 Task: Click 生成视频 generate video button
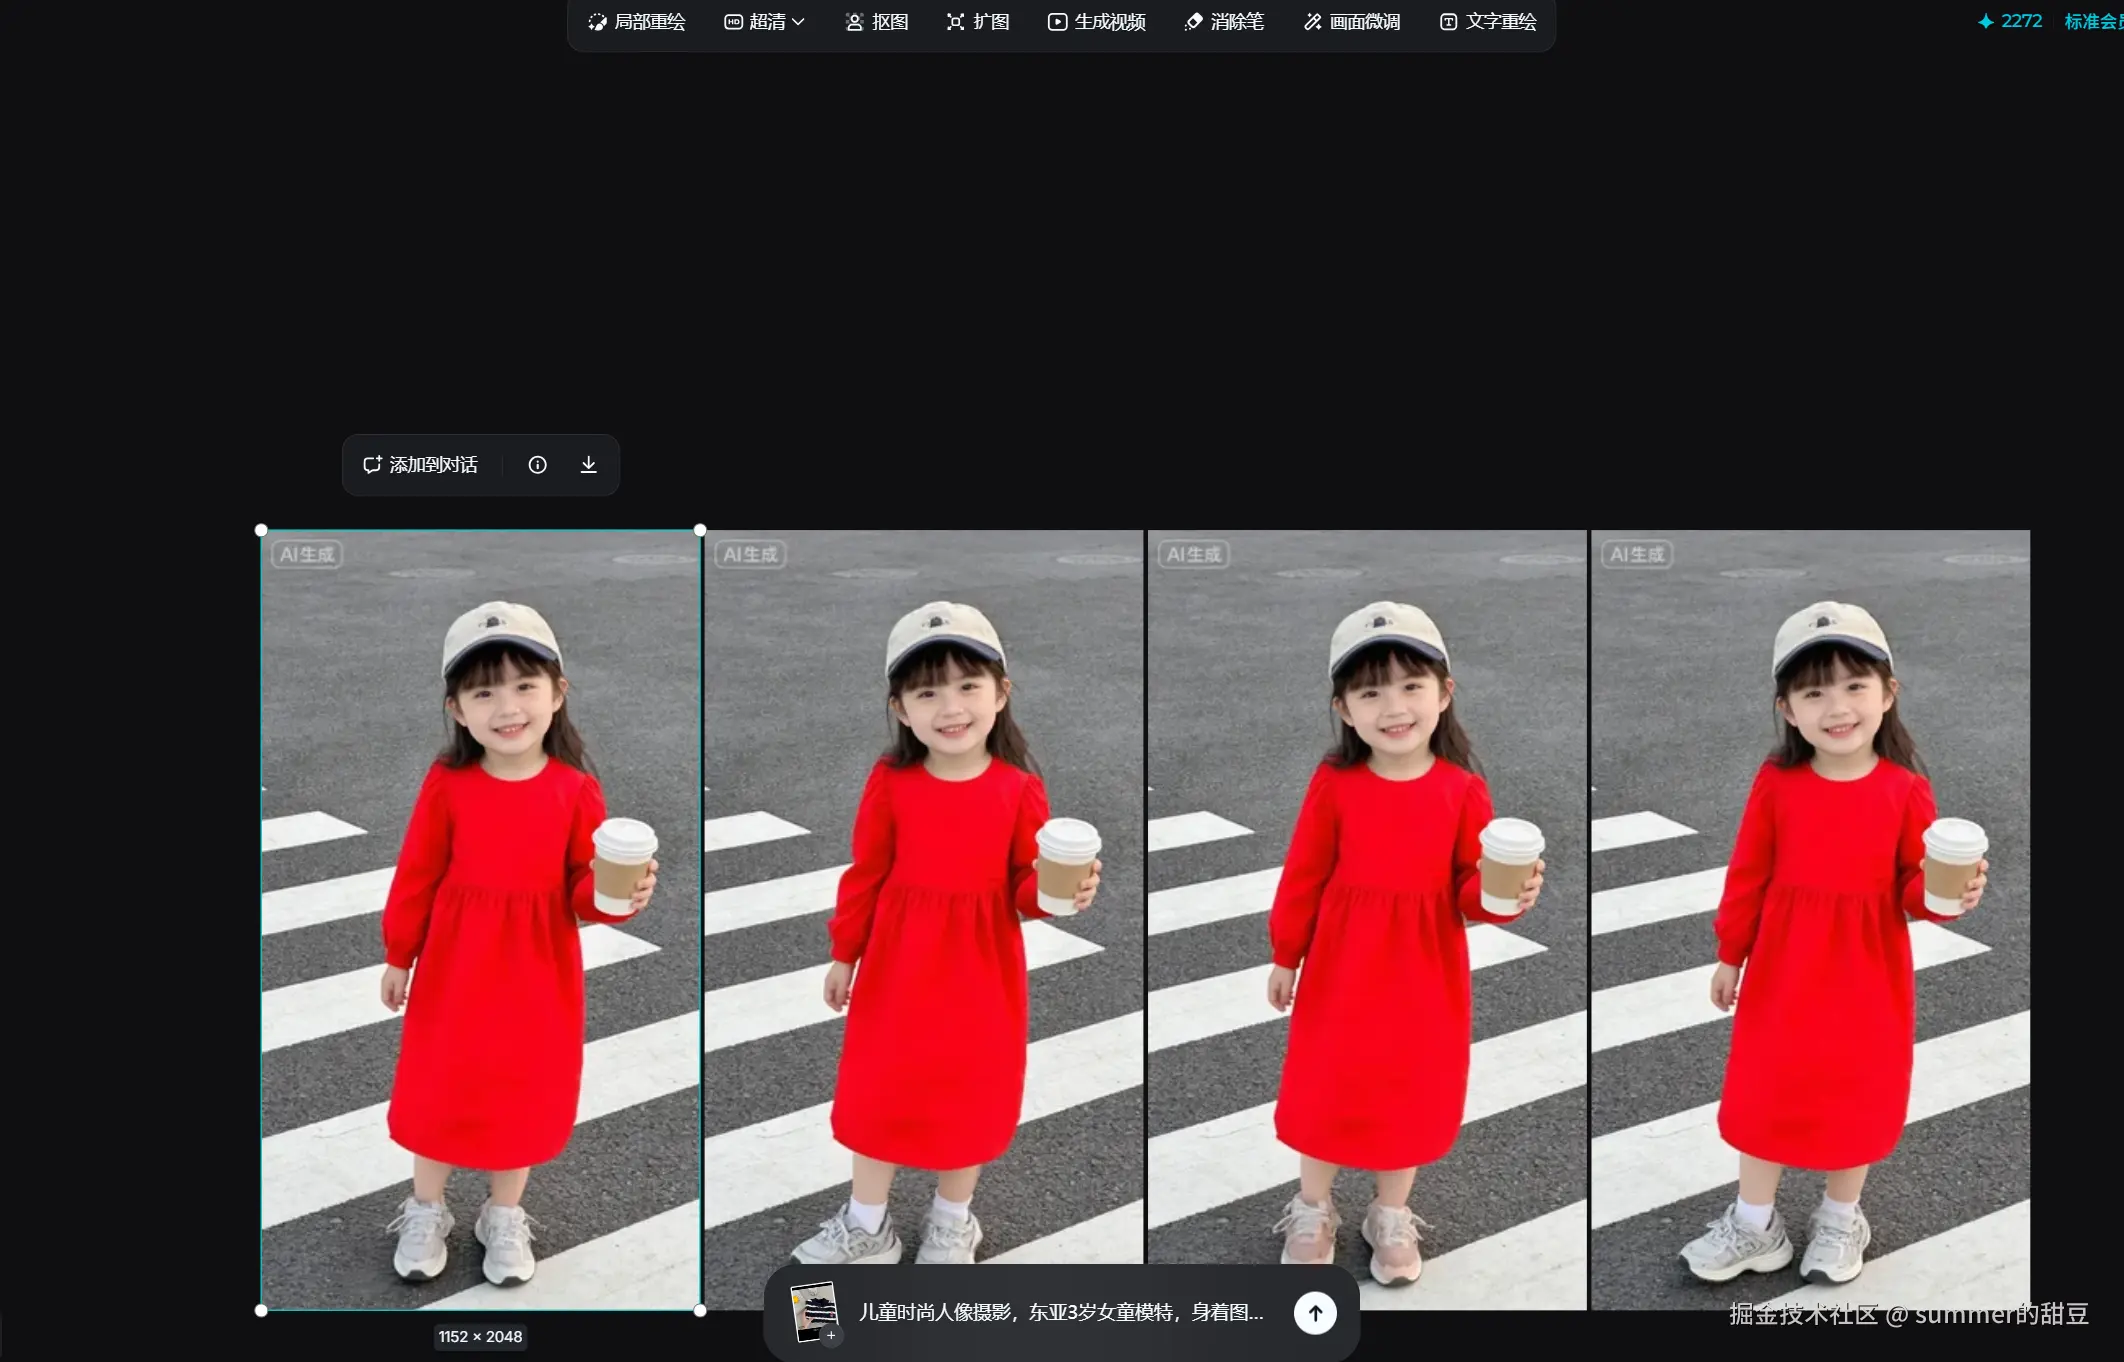(1097, 22)
